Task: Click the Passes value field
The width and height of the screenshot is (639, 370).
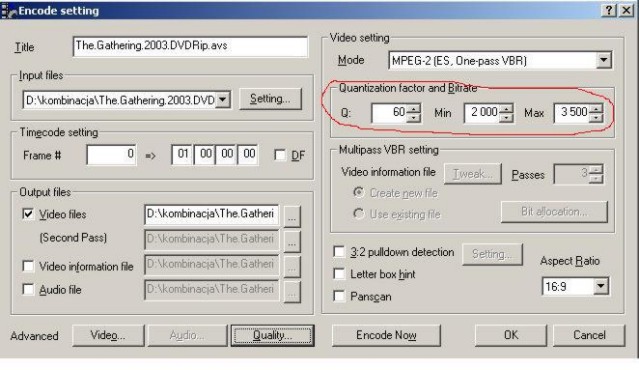Action: [x=571, y=174]
